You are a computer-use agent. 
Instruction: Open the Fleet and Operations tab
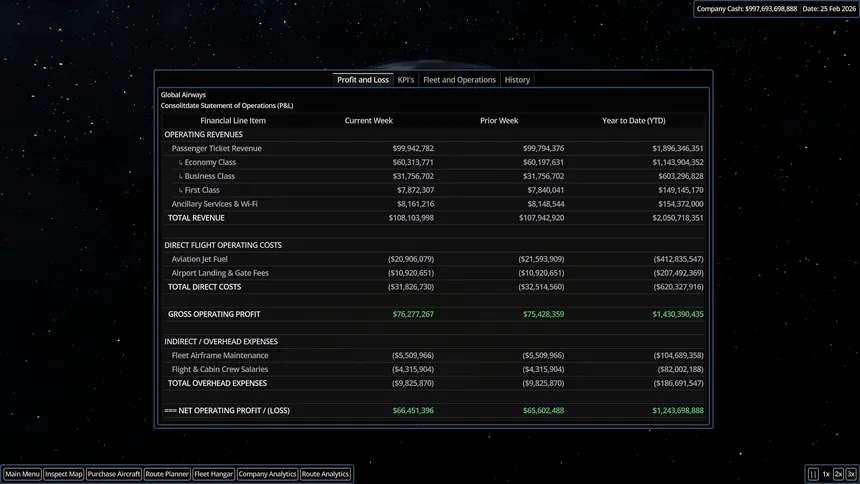click(x=459, y=80)
